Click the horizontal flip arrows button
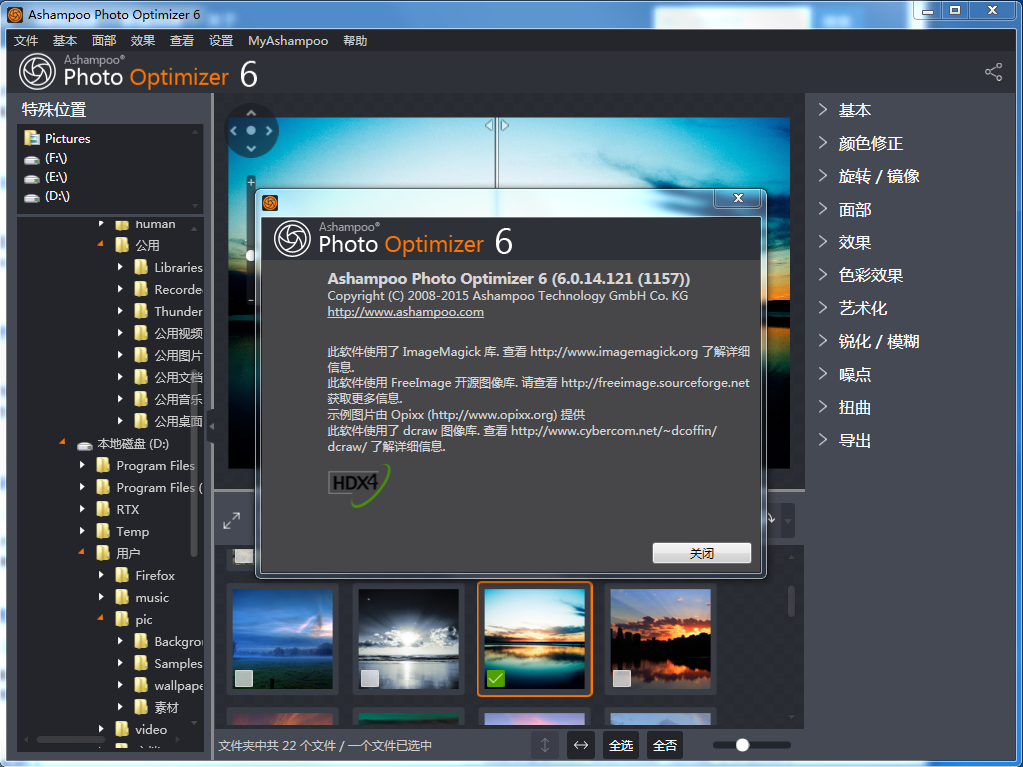The width and height of the screenshot is (1023, 767). click(580, 745)
